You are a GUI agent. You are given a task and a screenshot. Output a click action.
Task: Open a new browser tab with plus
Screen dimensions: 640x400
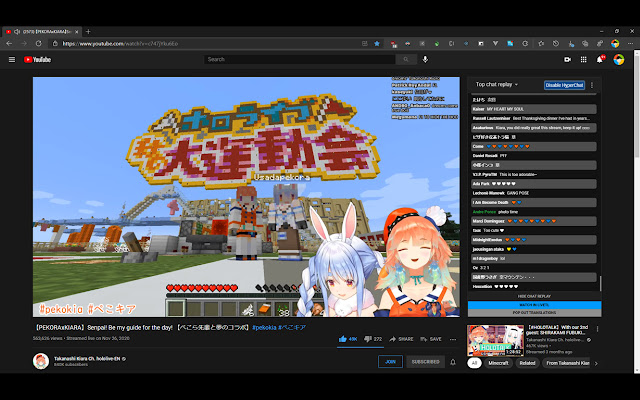[88, 31]
